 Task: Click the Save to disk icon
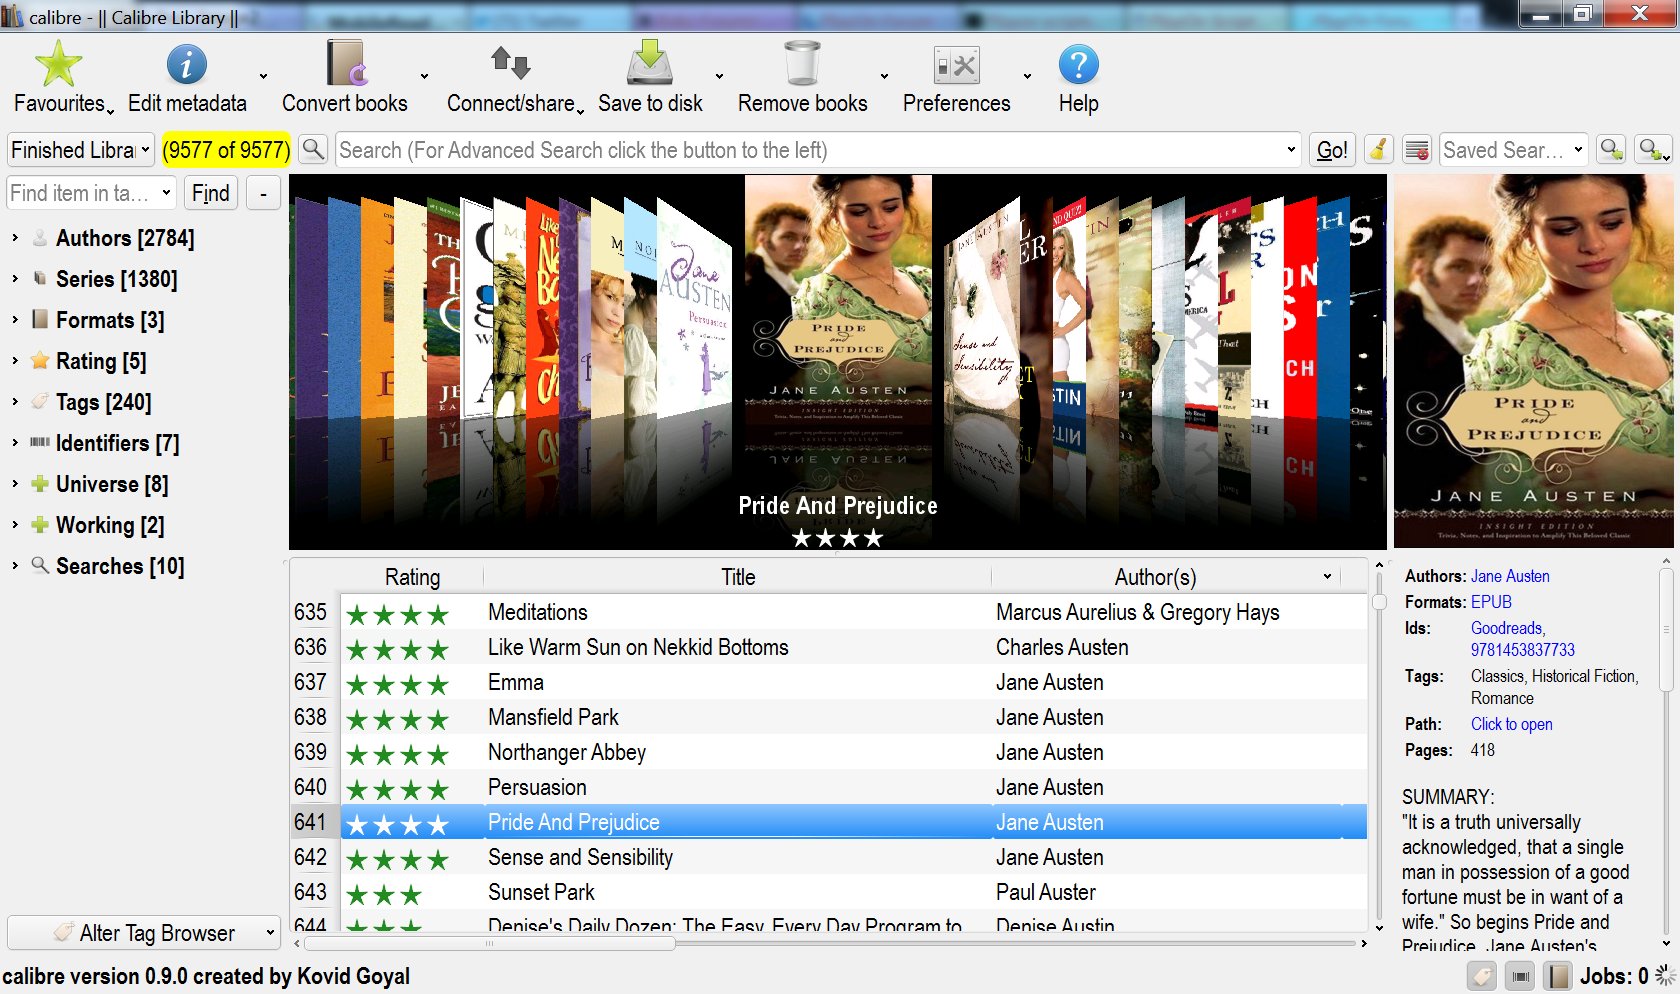coord(650,63)
